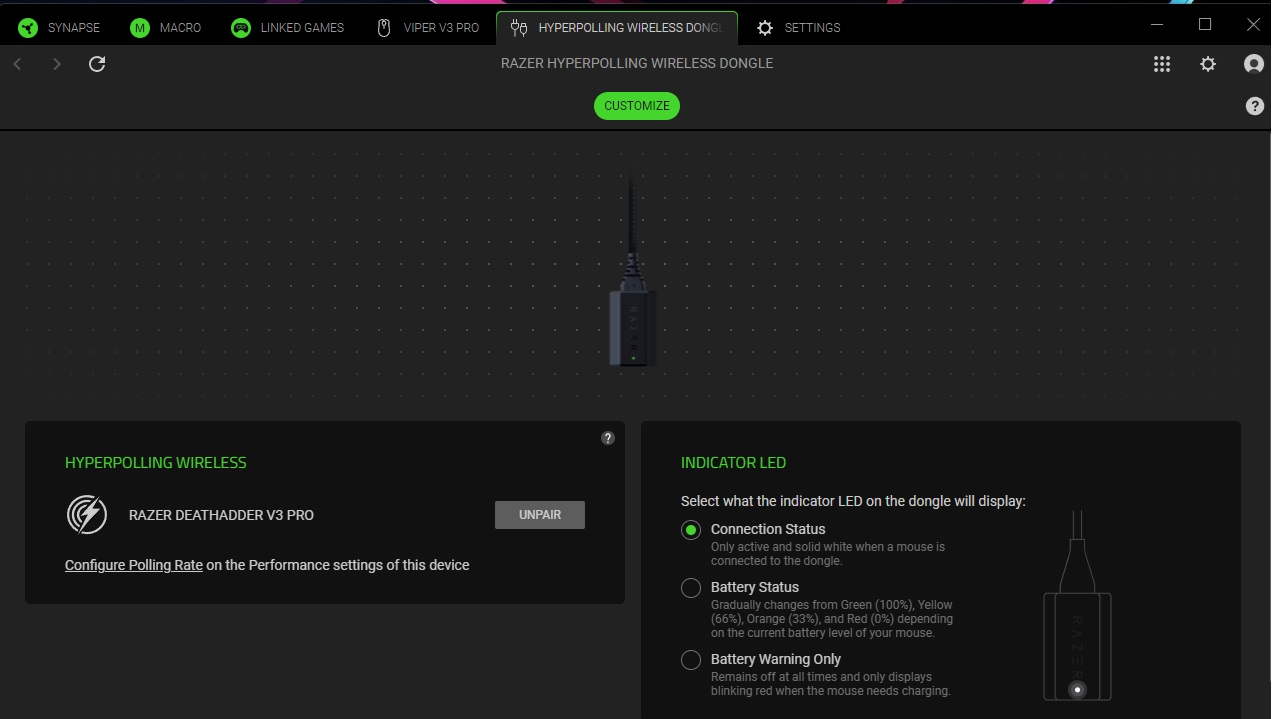This screenshot has height=719, width=1272.
Task: Open the Configure Polling Rate link
Action: click(134, 565)
